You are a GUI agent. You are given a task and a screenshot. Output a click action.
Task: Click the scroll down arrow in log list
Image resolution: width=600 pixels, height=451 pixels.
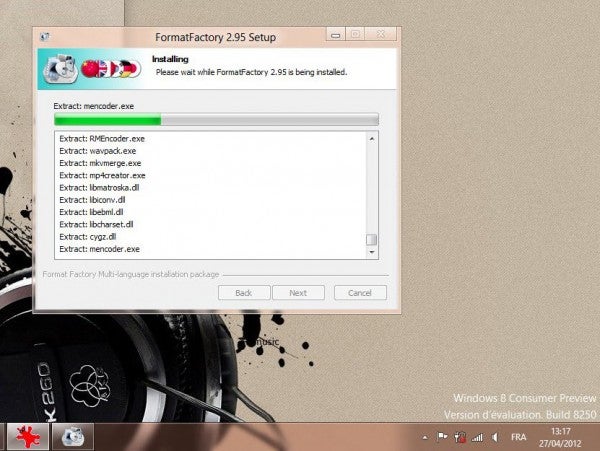[x=372, y=252]
